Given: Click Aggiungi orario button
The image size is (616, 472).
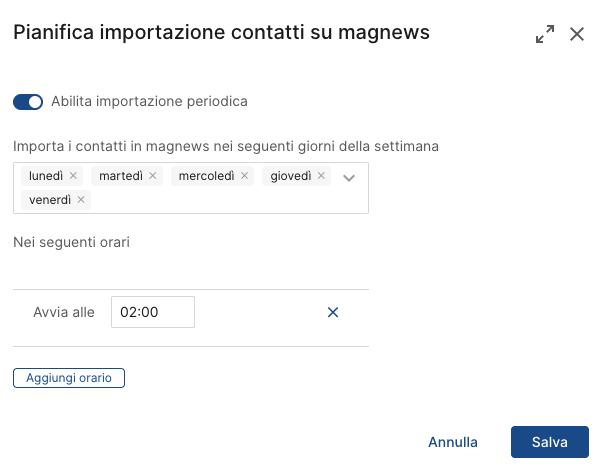Looking at the screenshot, I should [69, 378].
